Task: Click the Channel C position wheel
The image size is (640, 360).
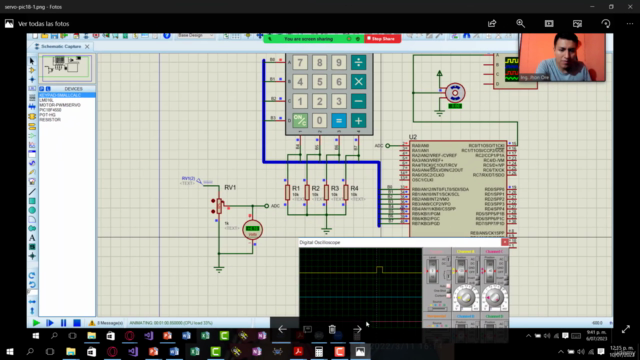Action: [490, 271]
